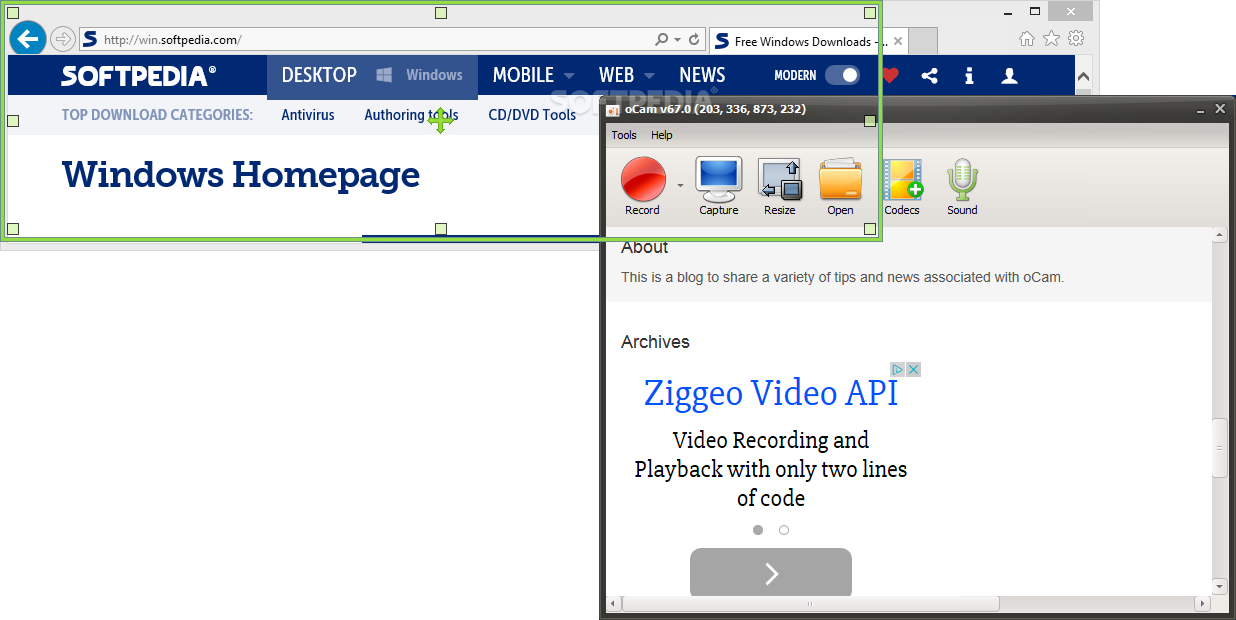
Task: Go back with the browser back arrow
Action: pos(28,39)
